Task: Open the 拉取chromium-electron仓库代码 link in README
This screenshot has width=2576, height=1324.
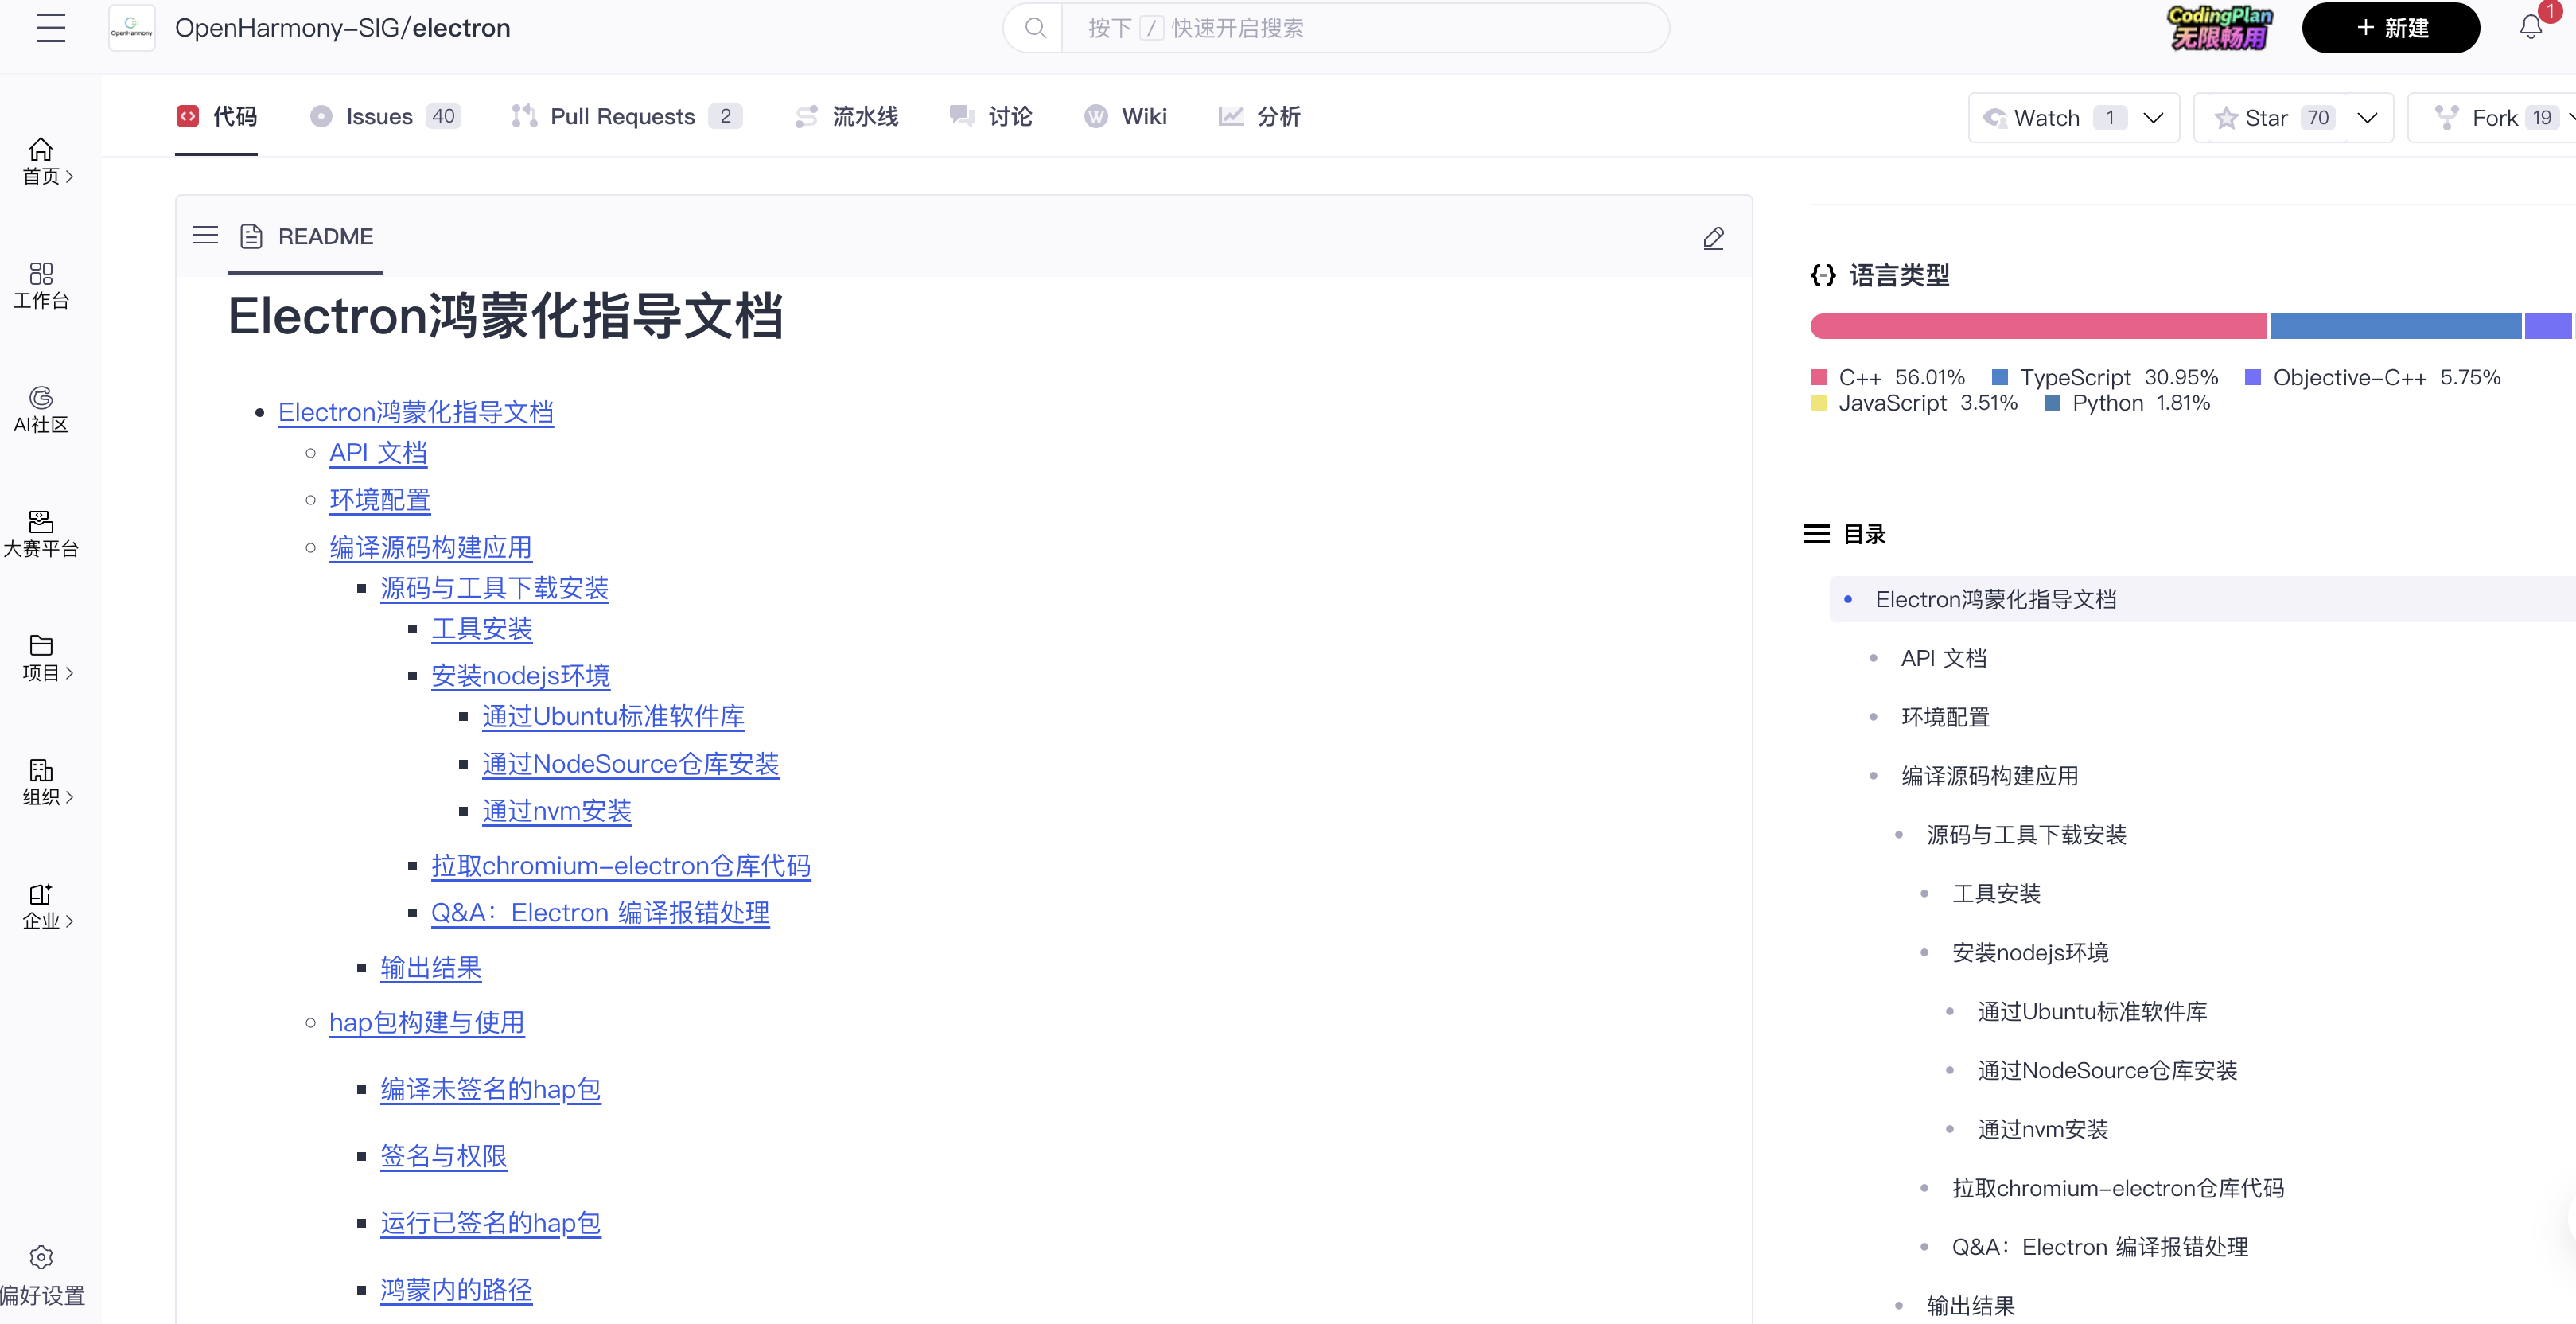Action: point(620,866)
